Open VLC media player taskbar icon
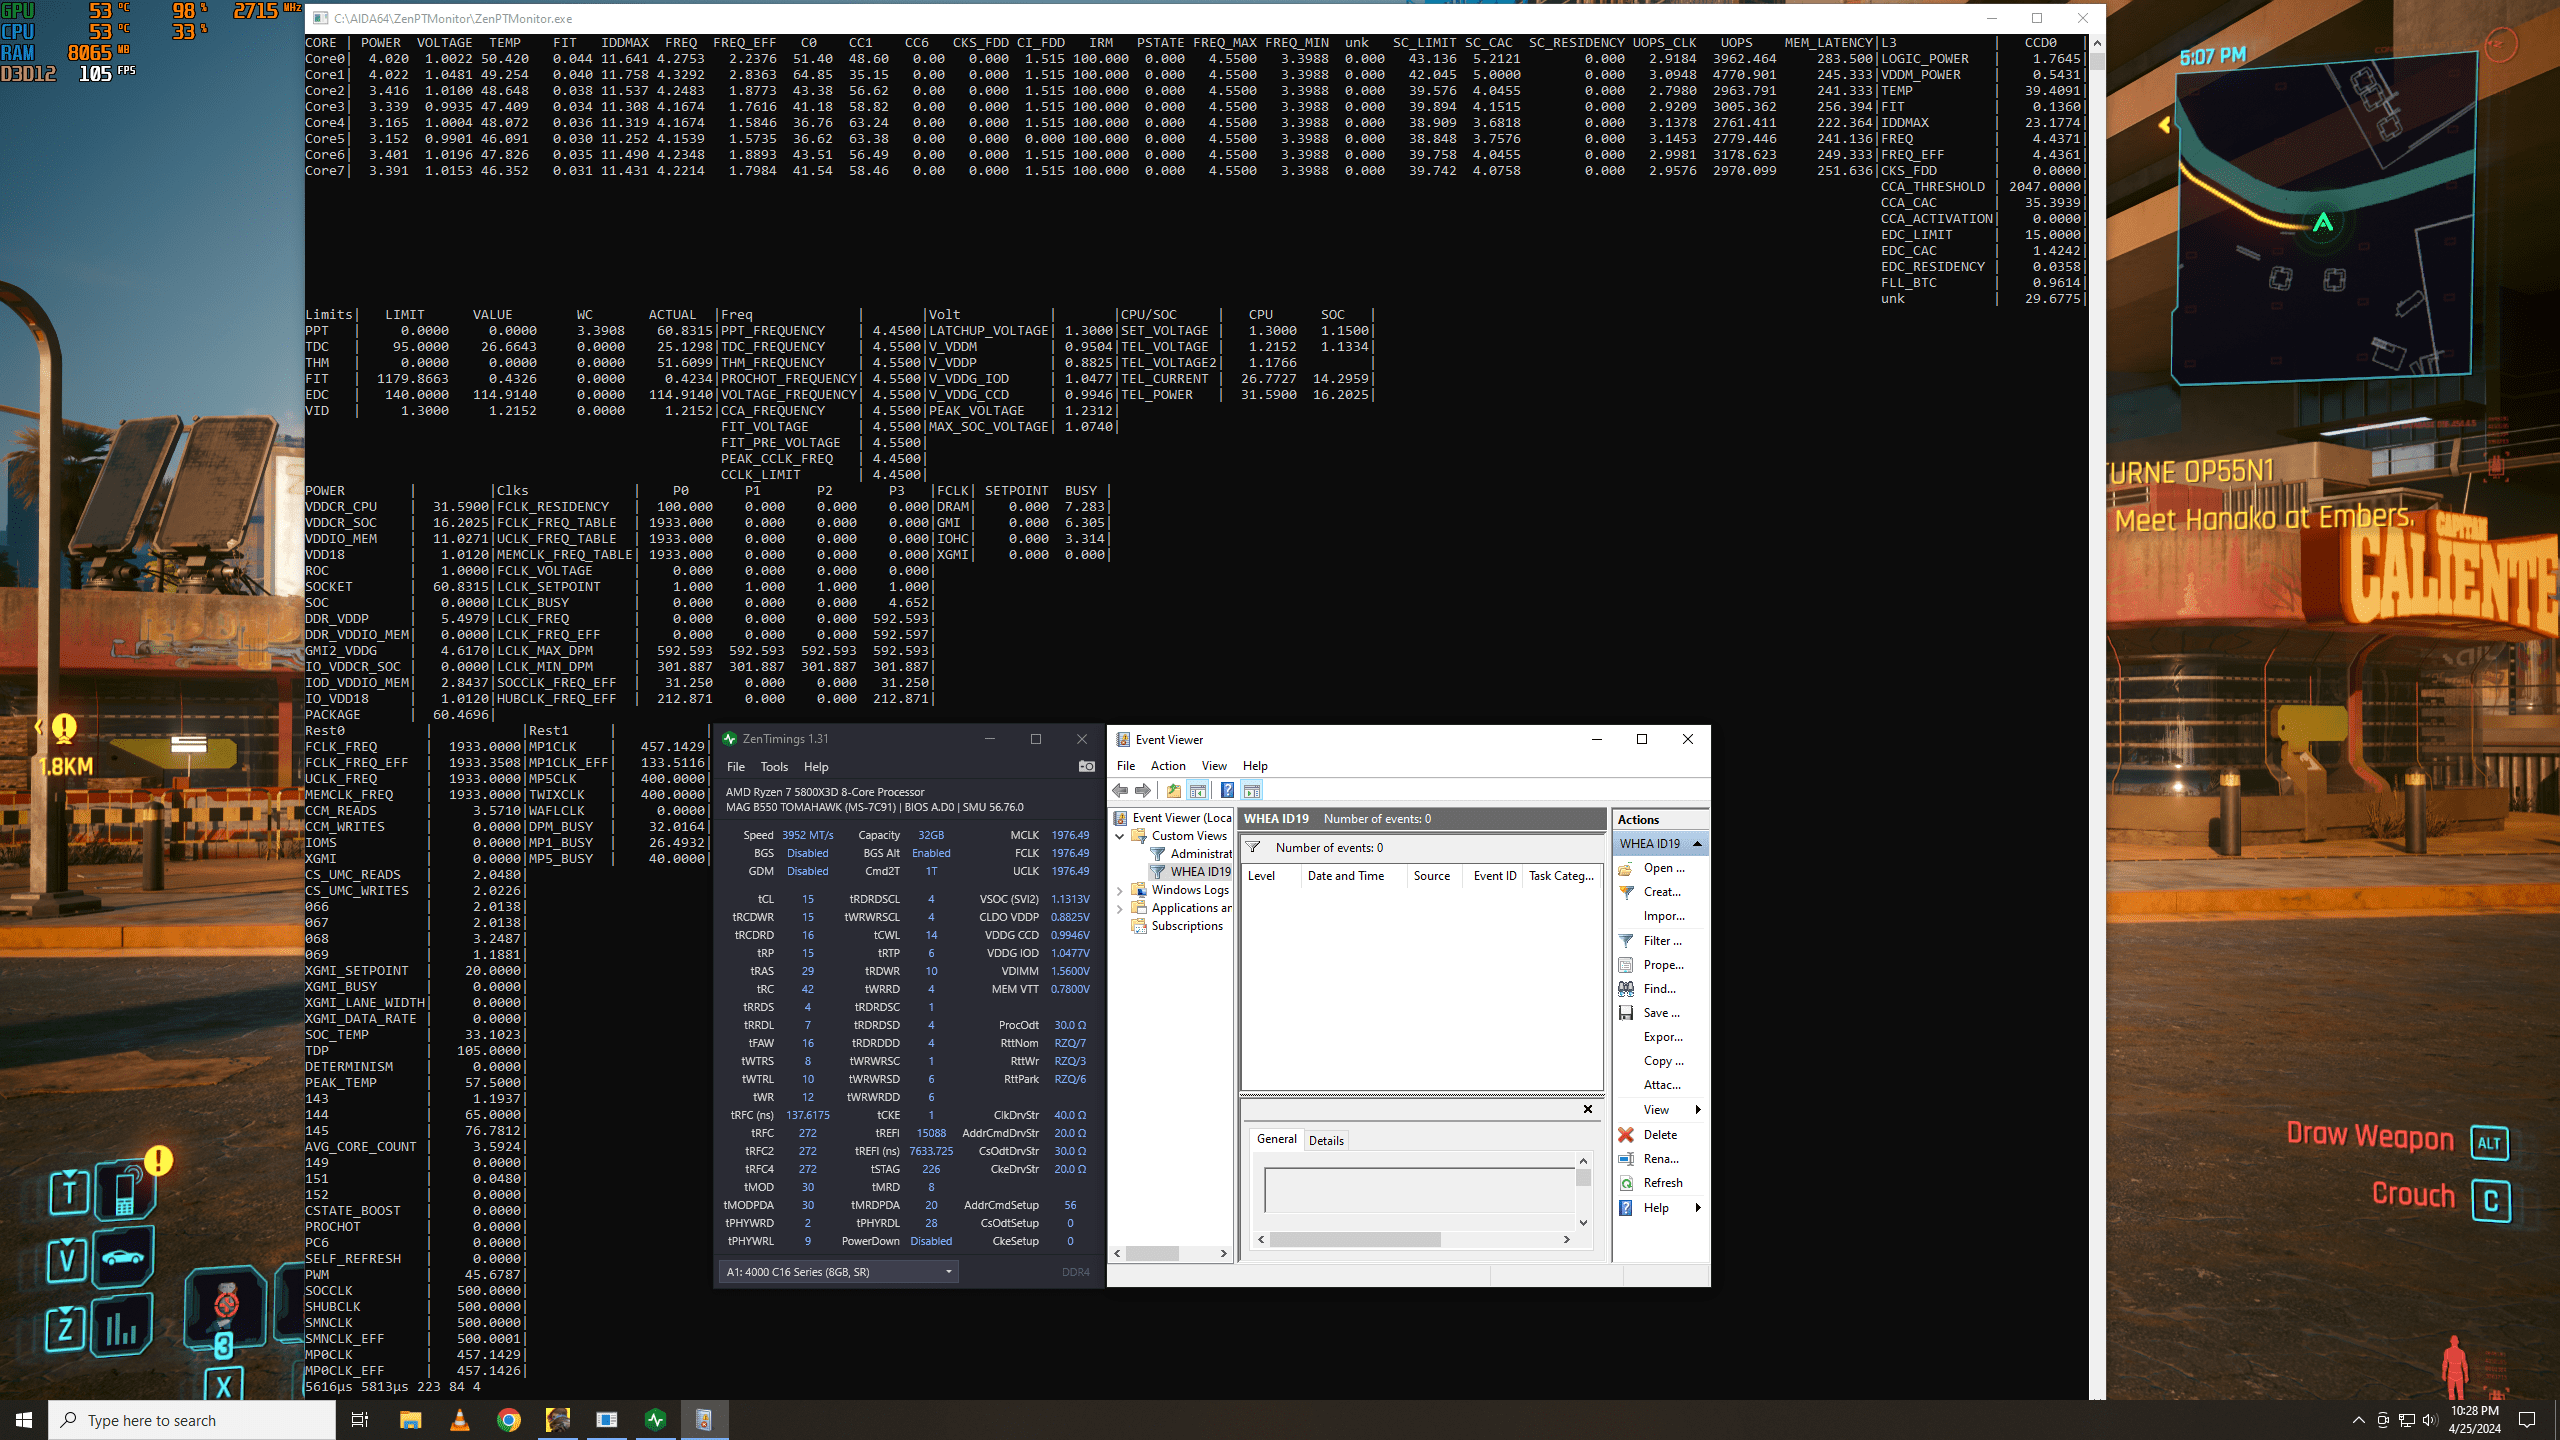Screen dimensions: 2560x1440 (459, 1420)
